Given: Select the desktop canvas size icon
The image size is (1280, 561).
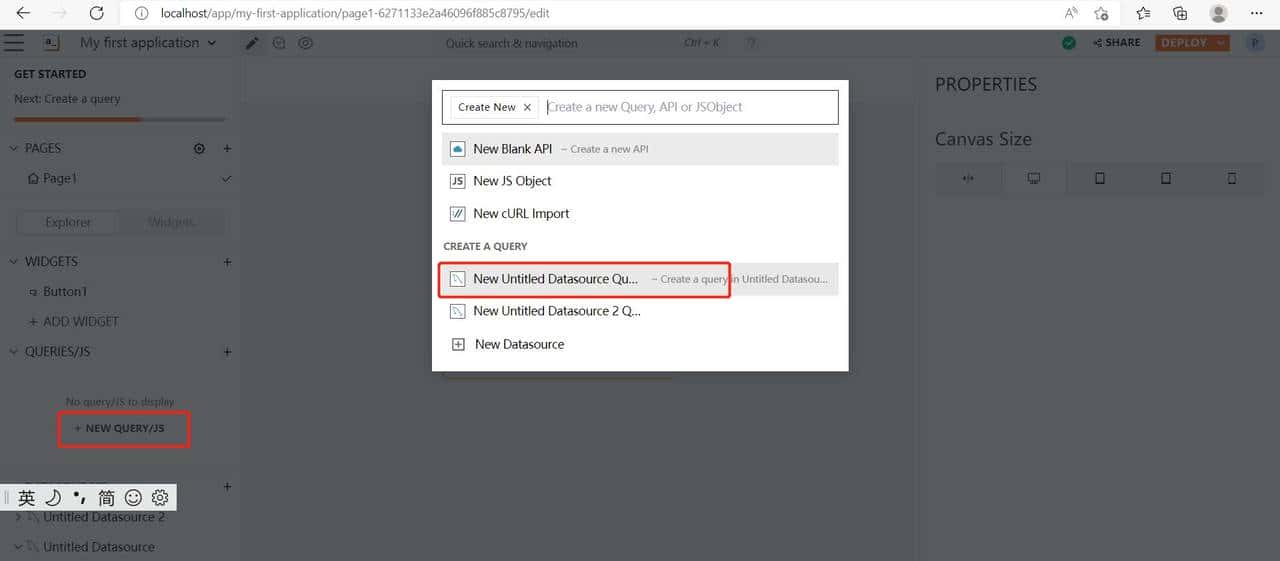Looking at the screenshot, I should tap(1034, 179).
